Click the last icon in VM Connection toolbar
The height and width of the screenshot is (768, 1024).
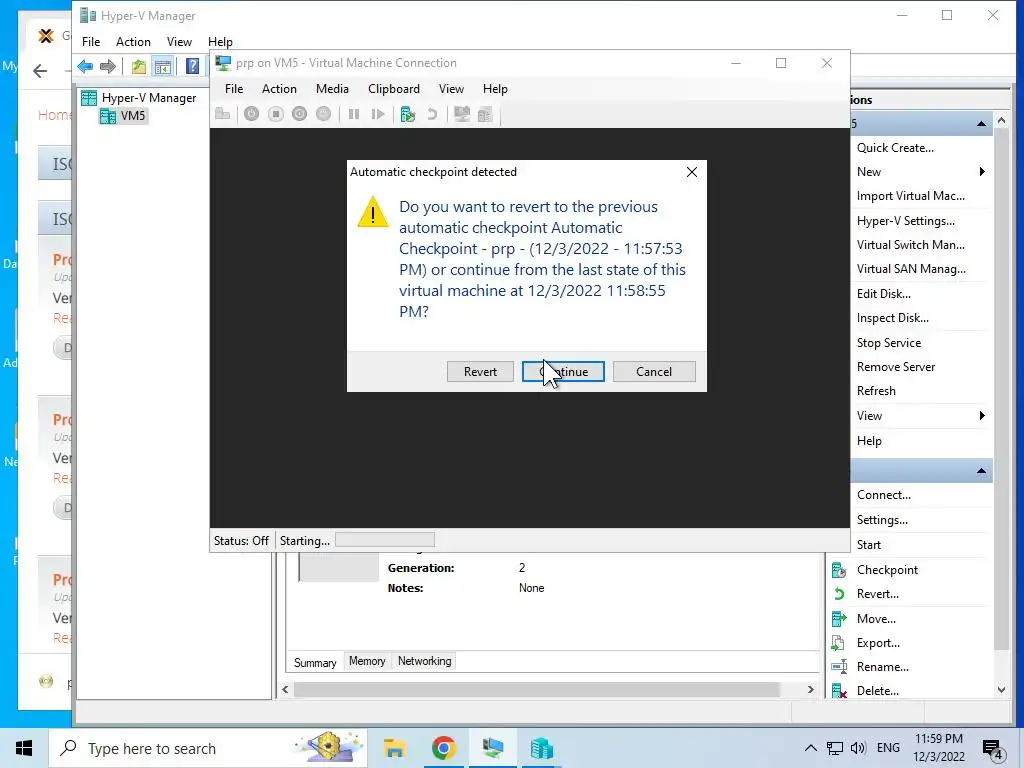pyautogui.click(x=485, y=114)
